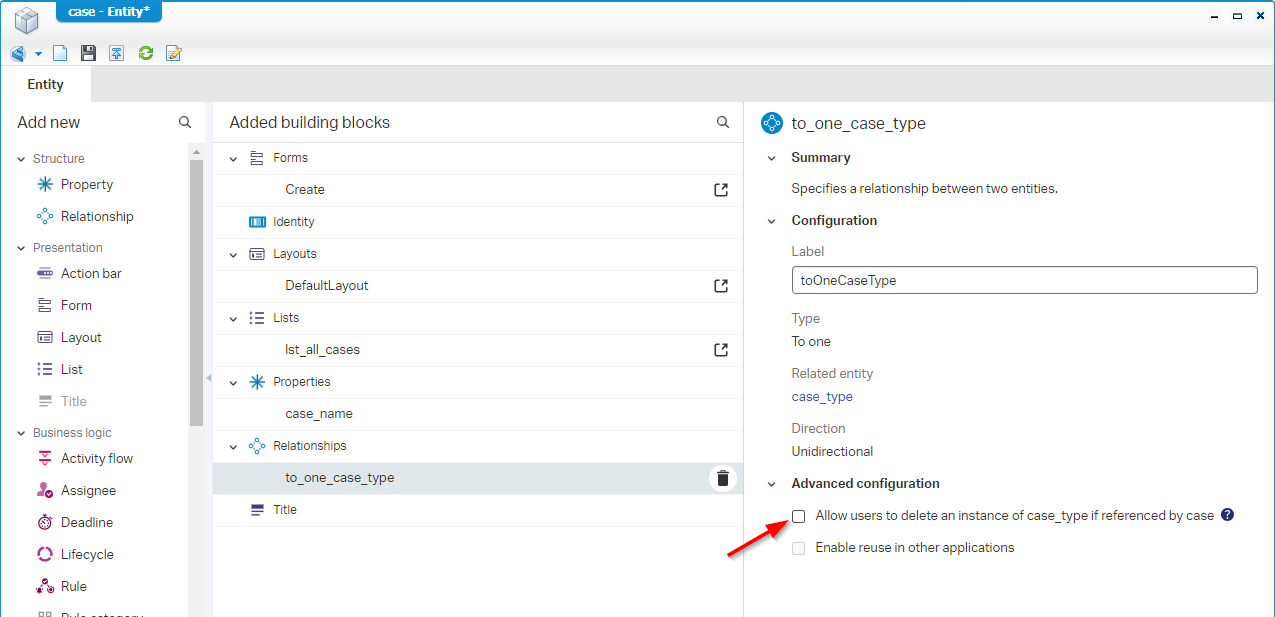Toggle Enable reuse in other applications checkbox

pos(798,548)
